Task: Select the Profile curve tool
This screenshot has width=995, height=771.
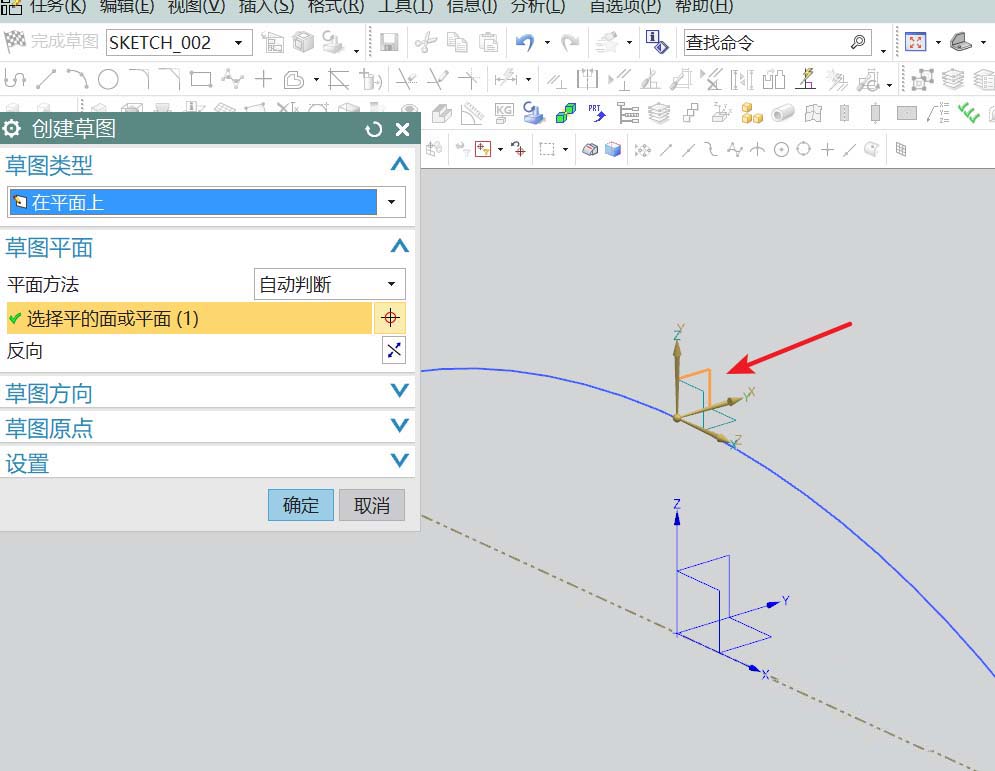Action: click(15, 79)
